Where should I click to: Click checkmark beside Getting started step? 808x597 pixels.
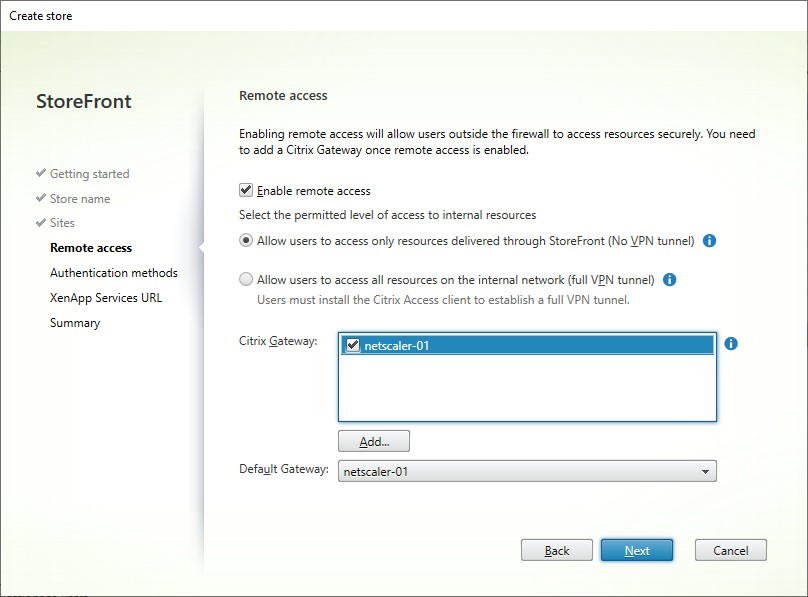click(41, 173)
